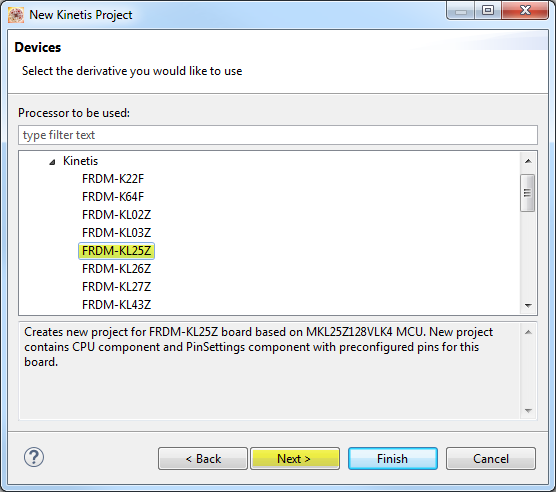Click the board description text

(258, 347)
